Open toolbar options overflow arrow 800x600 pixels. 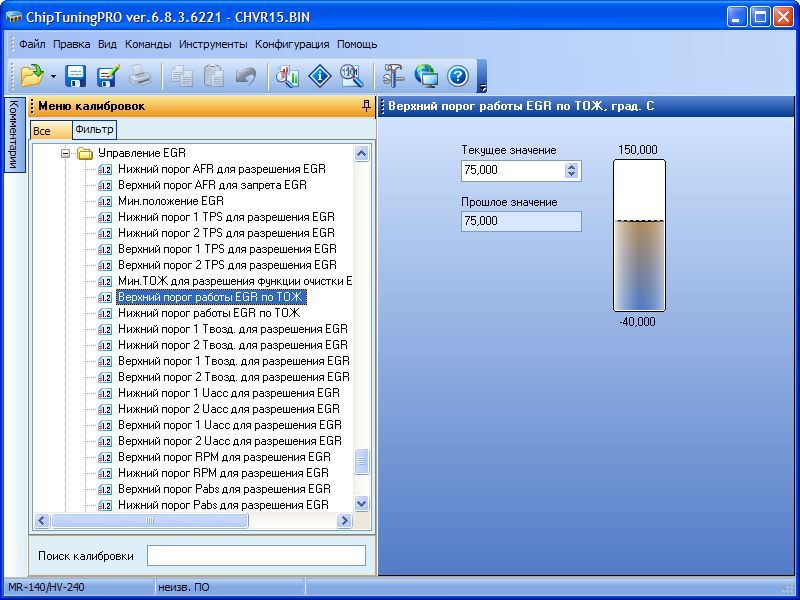(482, 87)
